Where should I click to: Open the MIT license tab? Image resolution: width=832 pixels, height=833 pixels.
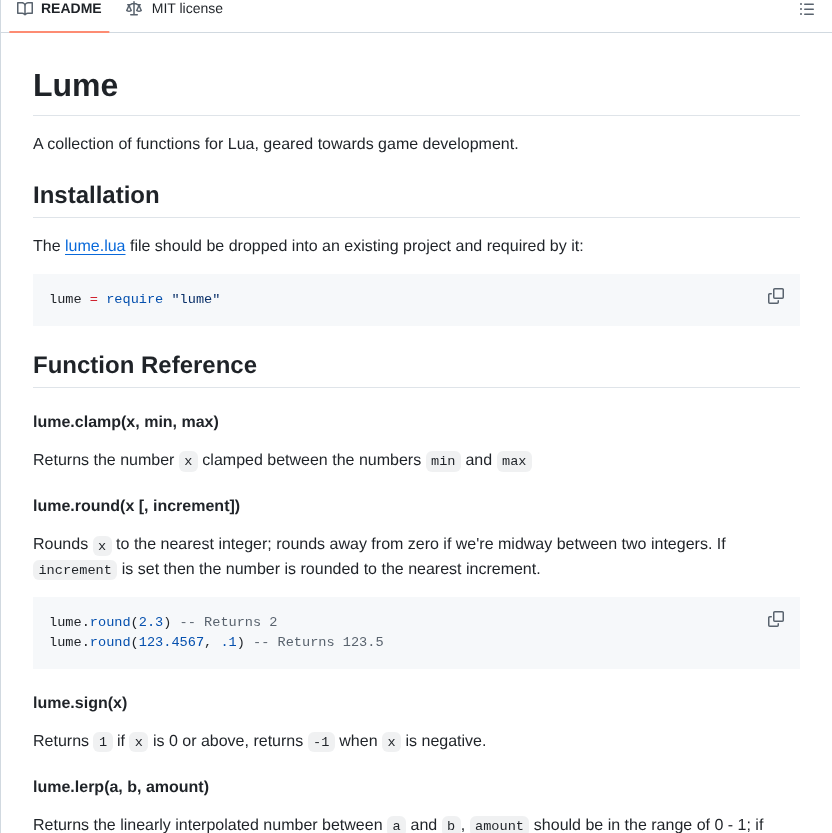click(x=174, y=9)
